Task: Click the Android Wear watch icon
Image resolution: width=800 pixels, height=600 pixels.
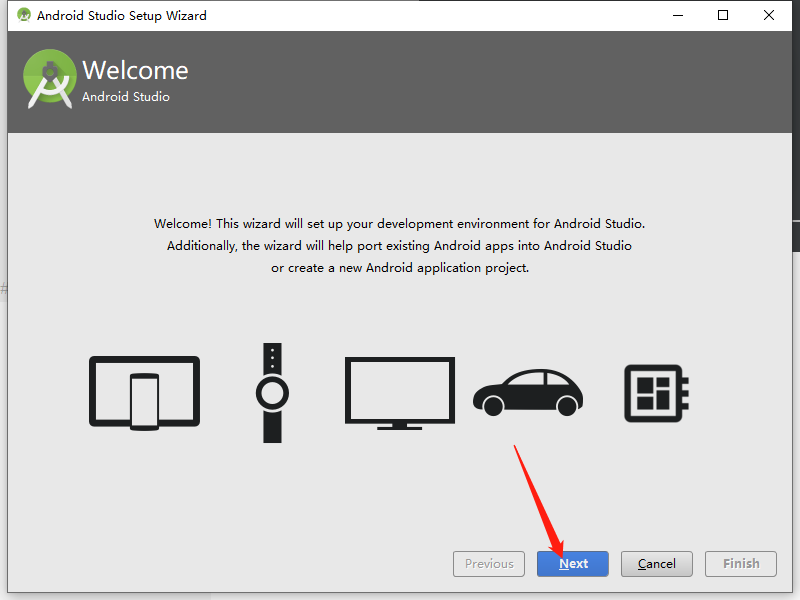Action: tap(272, 393)
